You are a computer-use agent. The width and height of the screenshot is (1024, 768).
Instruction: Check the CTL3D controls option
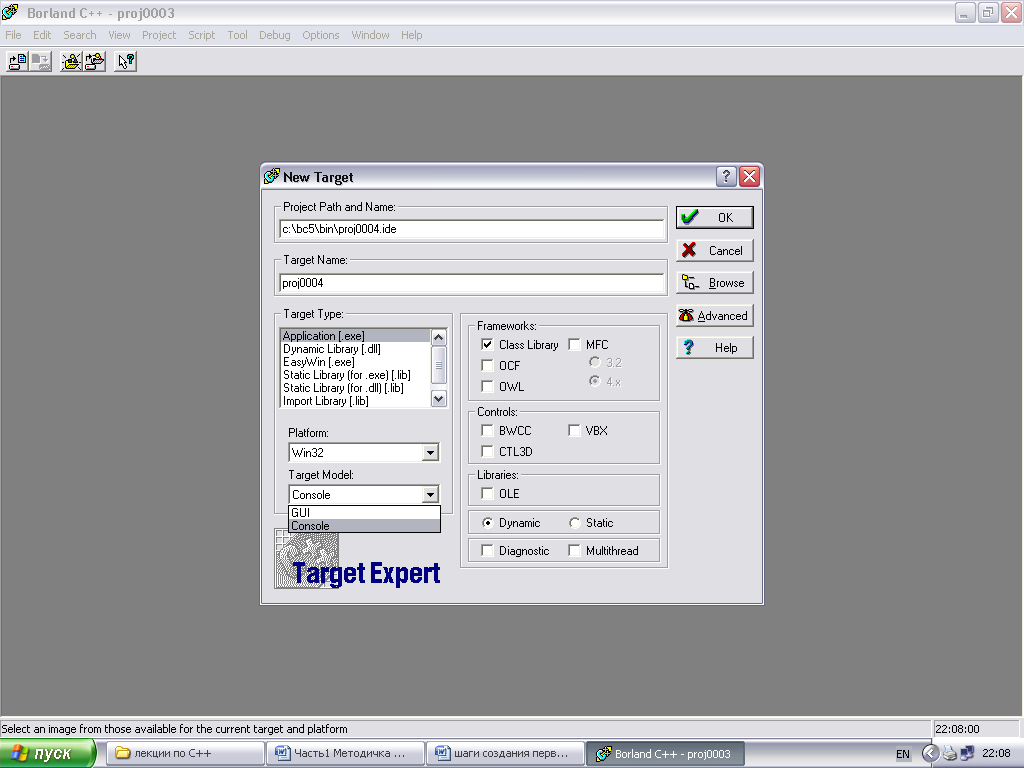487,451
